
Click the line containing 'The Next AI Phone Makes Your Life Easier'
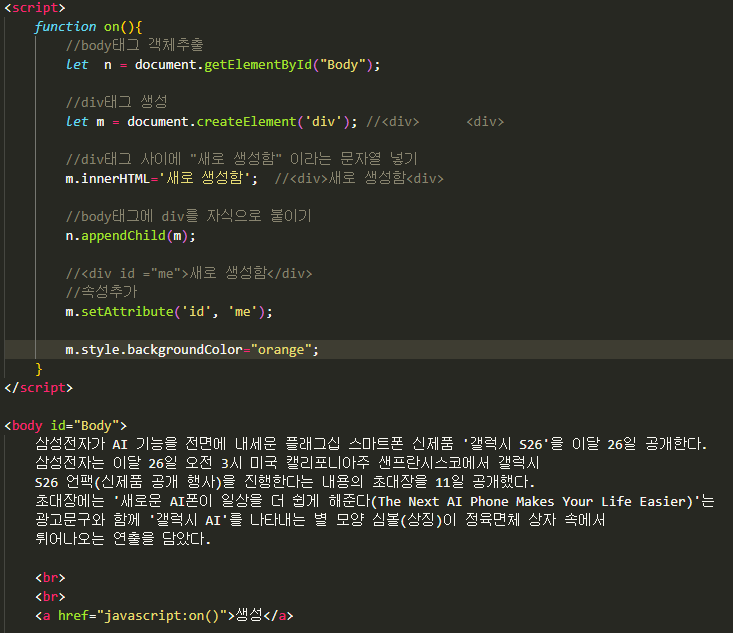coord(375,501)
